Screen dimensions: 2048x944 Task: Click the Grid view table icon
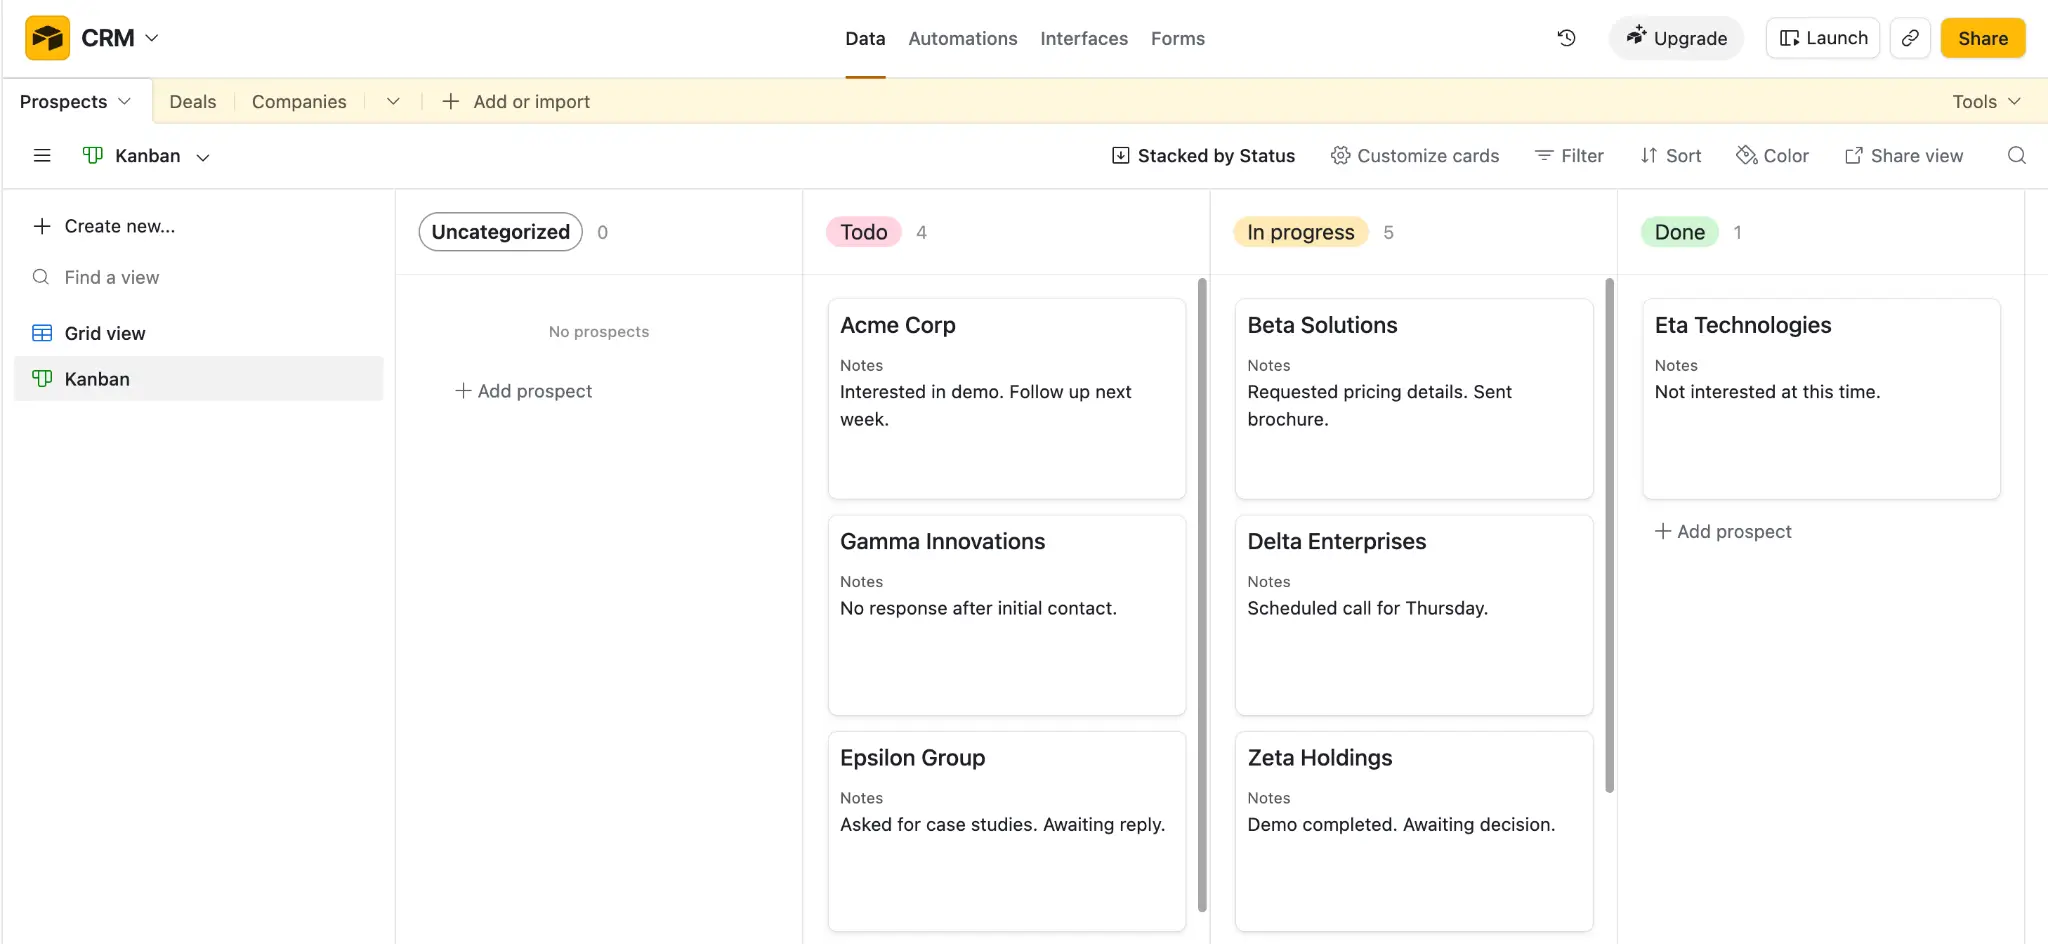pyautogui.click(x=42, y=333)
